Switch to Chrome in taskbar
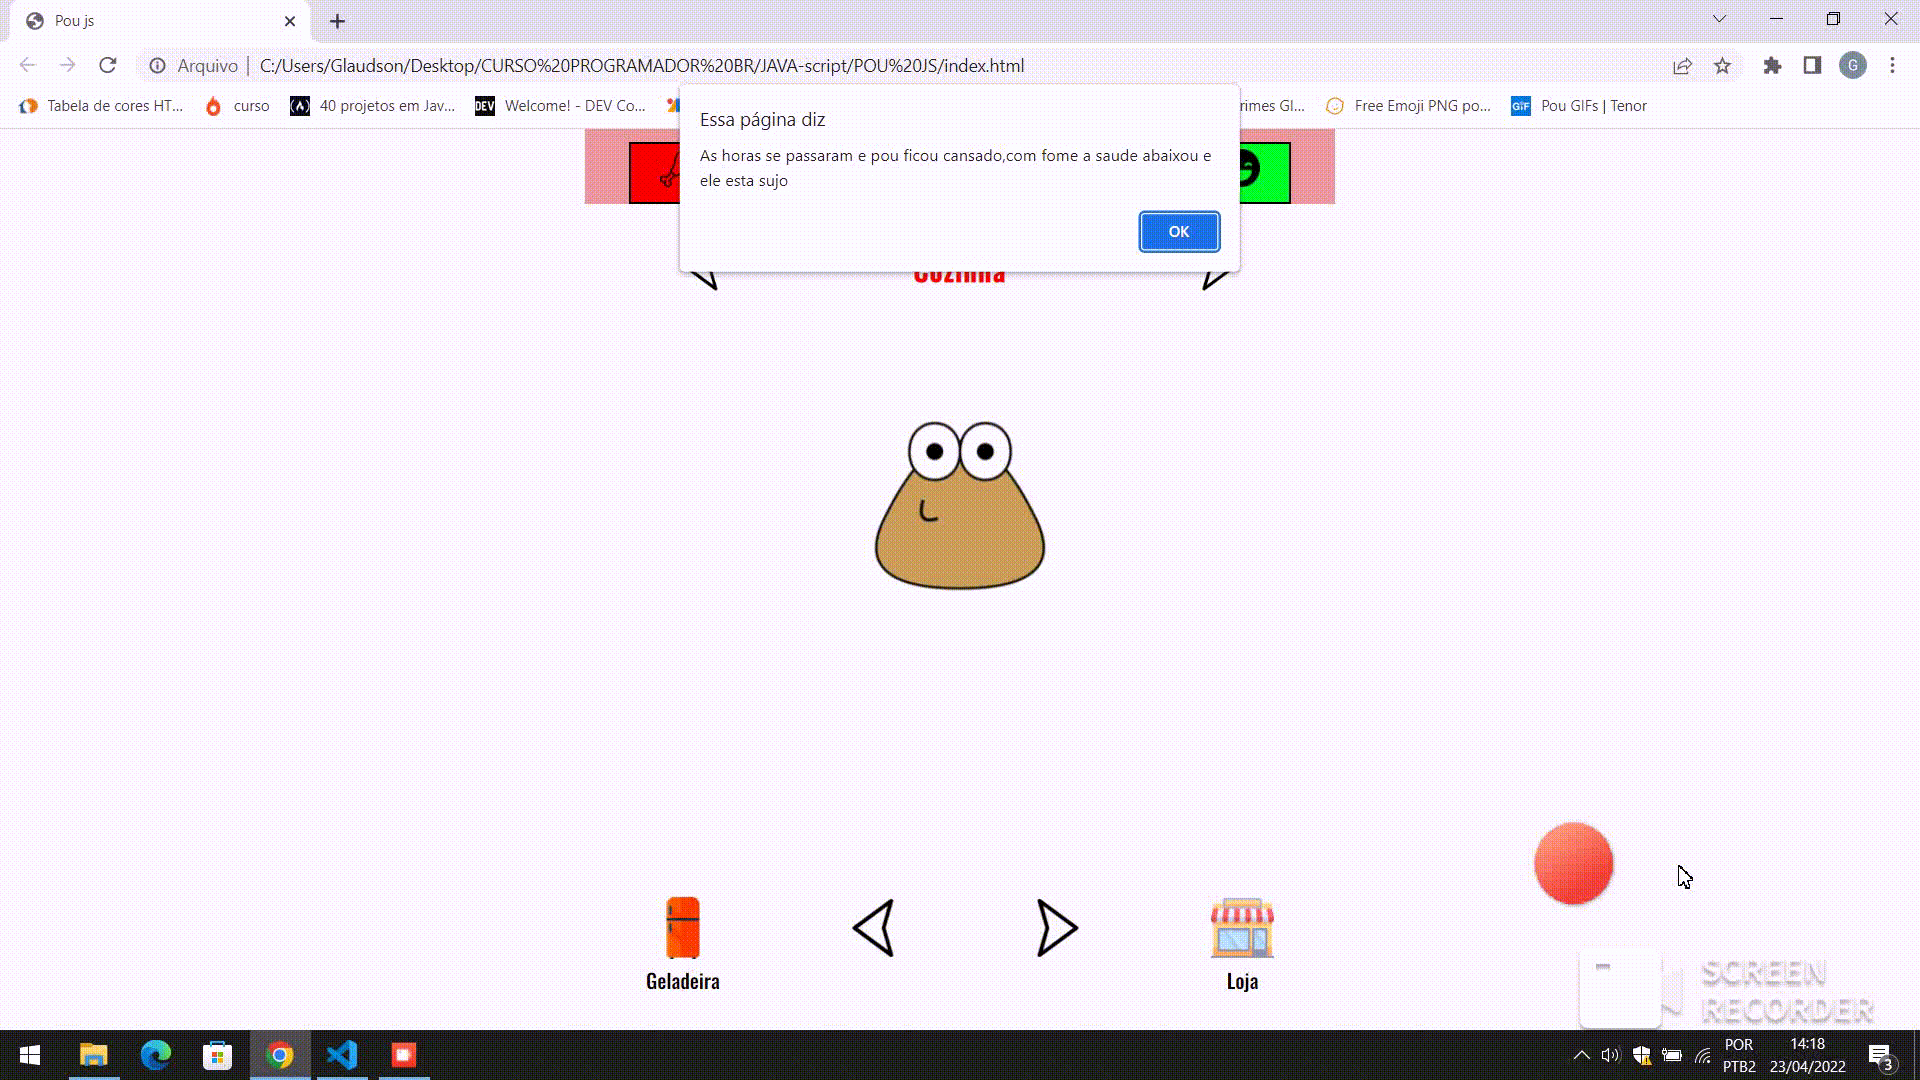This screenshot has height=1080, width=1920. click(x=280, y=1055)
